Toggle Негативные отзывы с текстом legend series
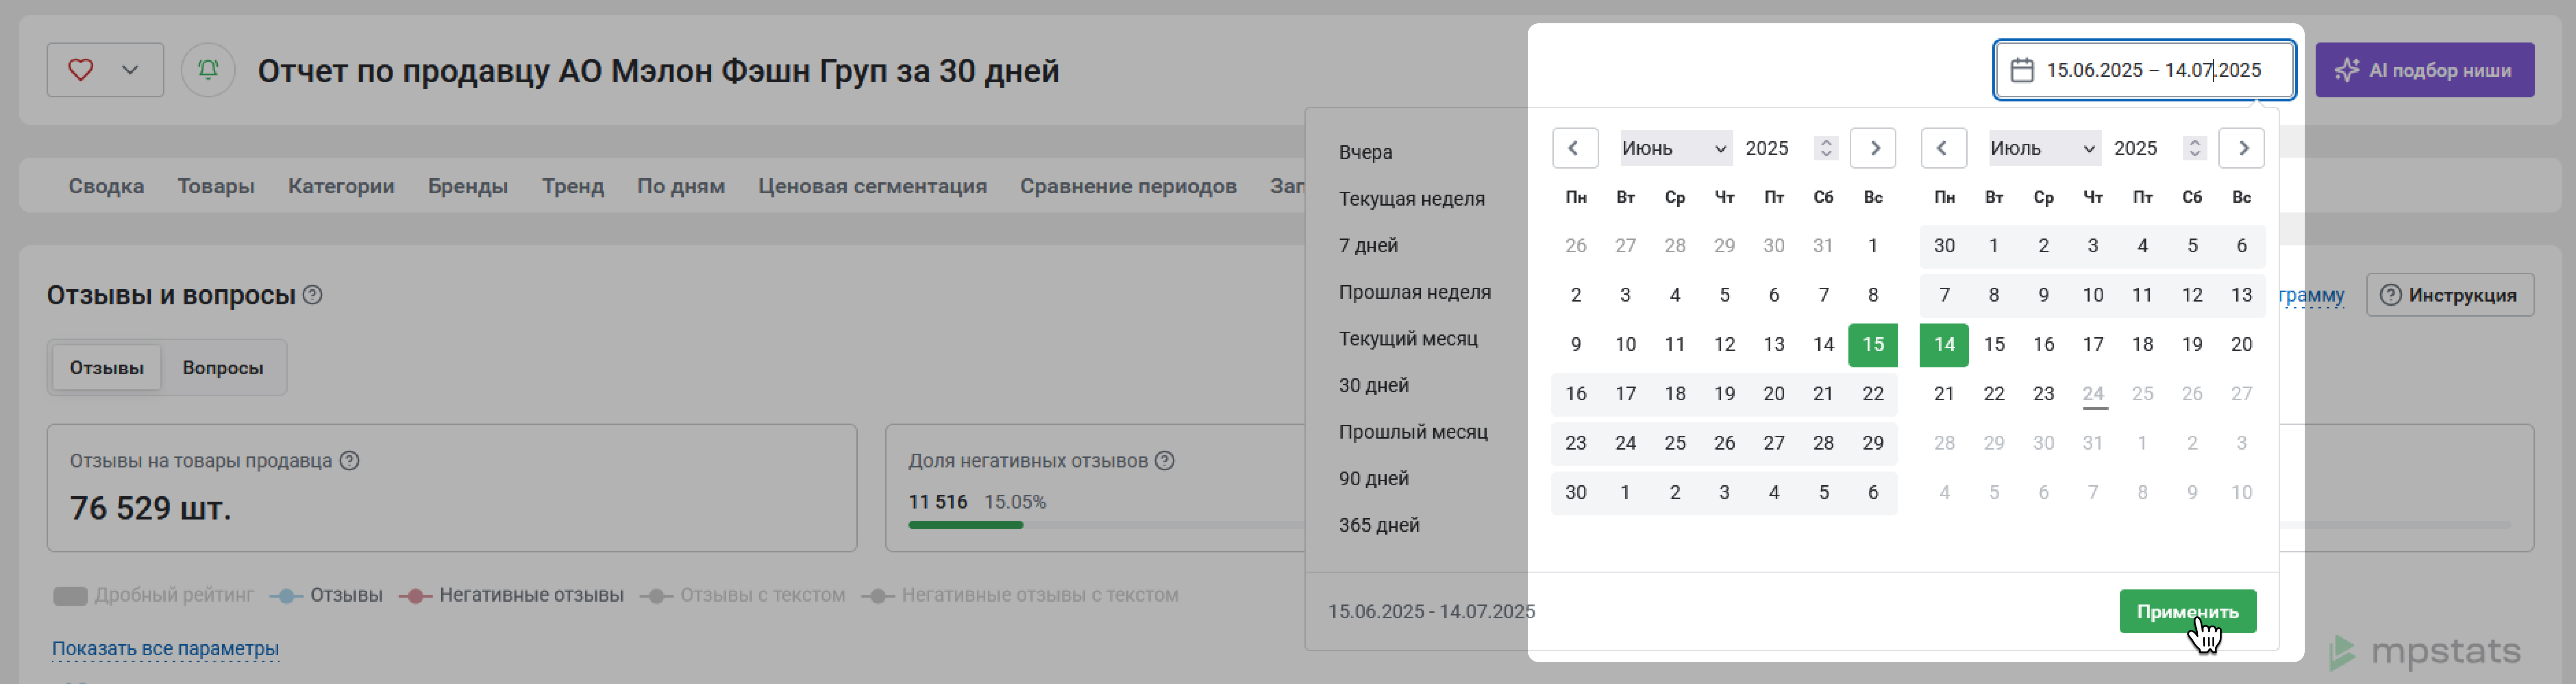This screenshot has width=2576, height=684. (1020, 595)
